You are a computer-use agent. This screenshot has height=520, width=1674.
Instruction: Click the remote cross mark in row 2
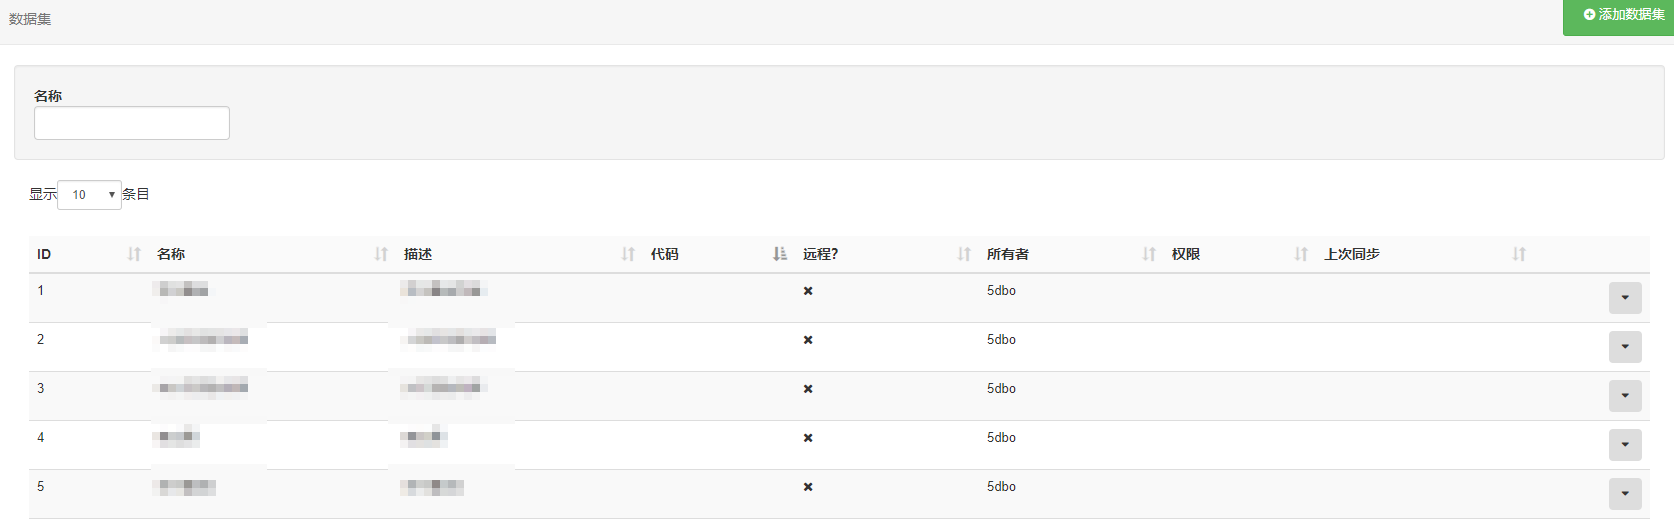coord(808,340)
